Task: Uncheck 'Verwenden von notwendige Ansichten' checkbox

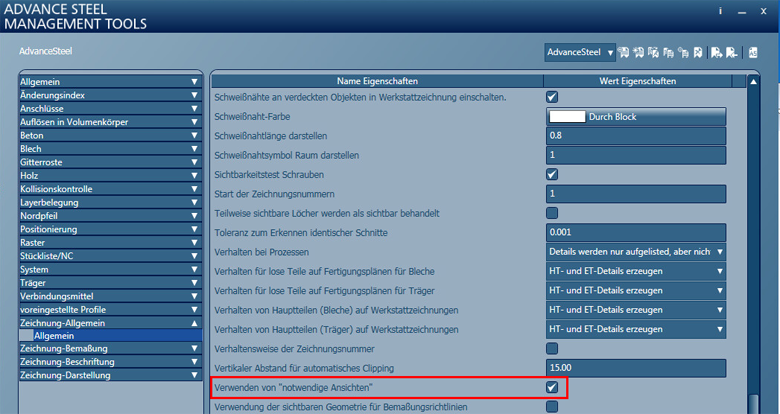Action: (x=552, y=388)
